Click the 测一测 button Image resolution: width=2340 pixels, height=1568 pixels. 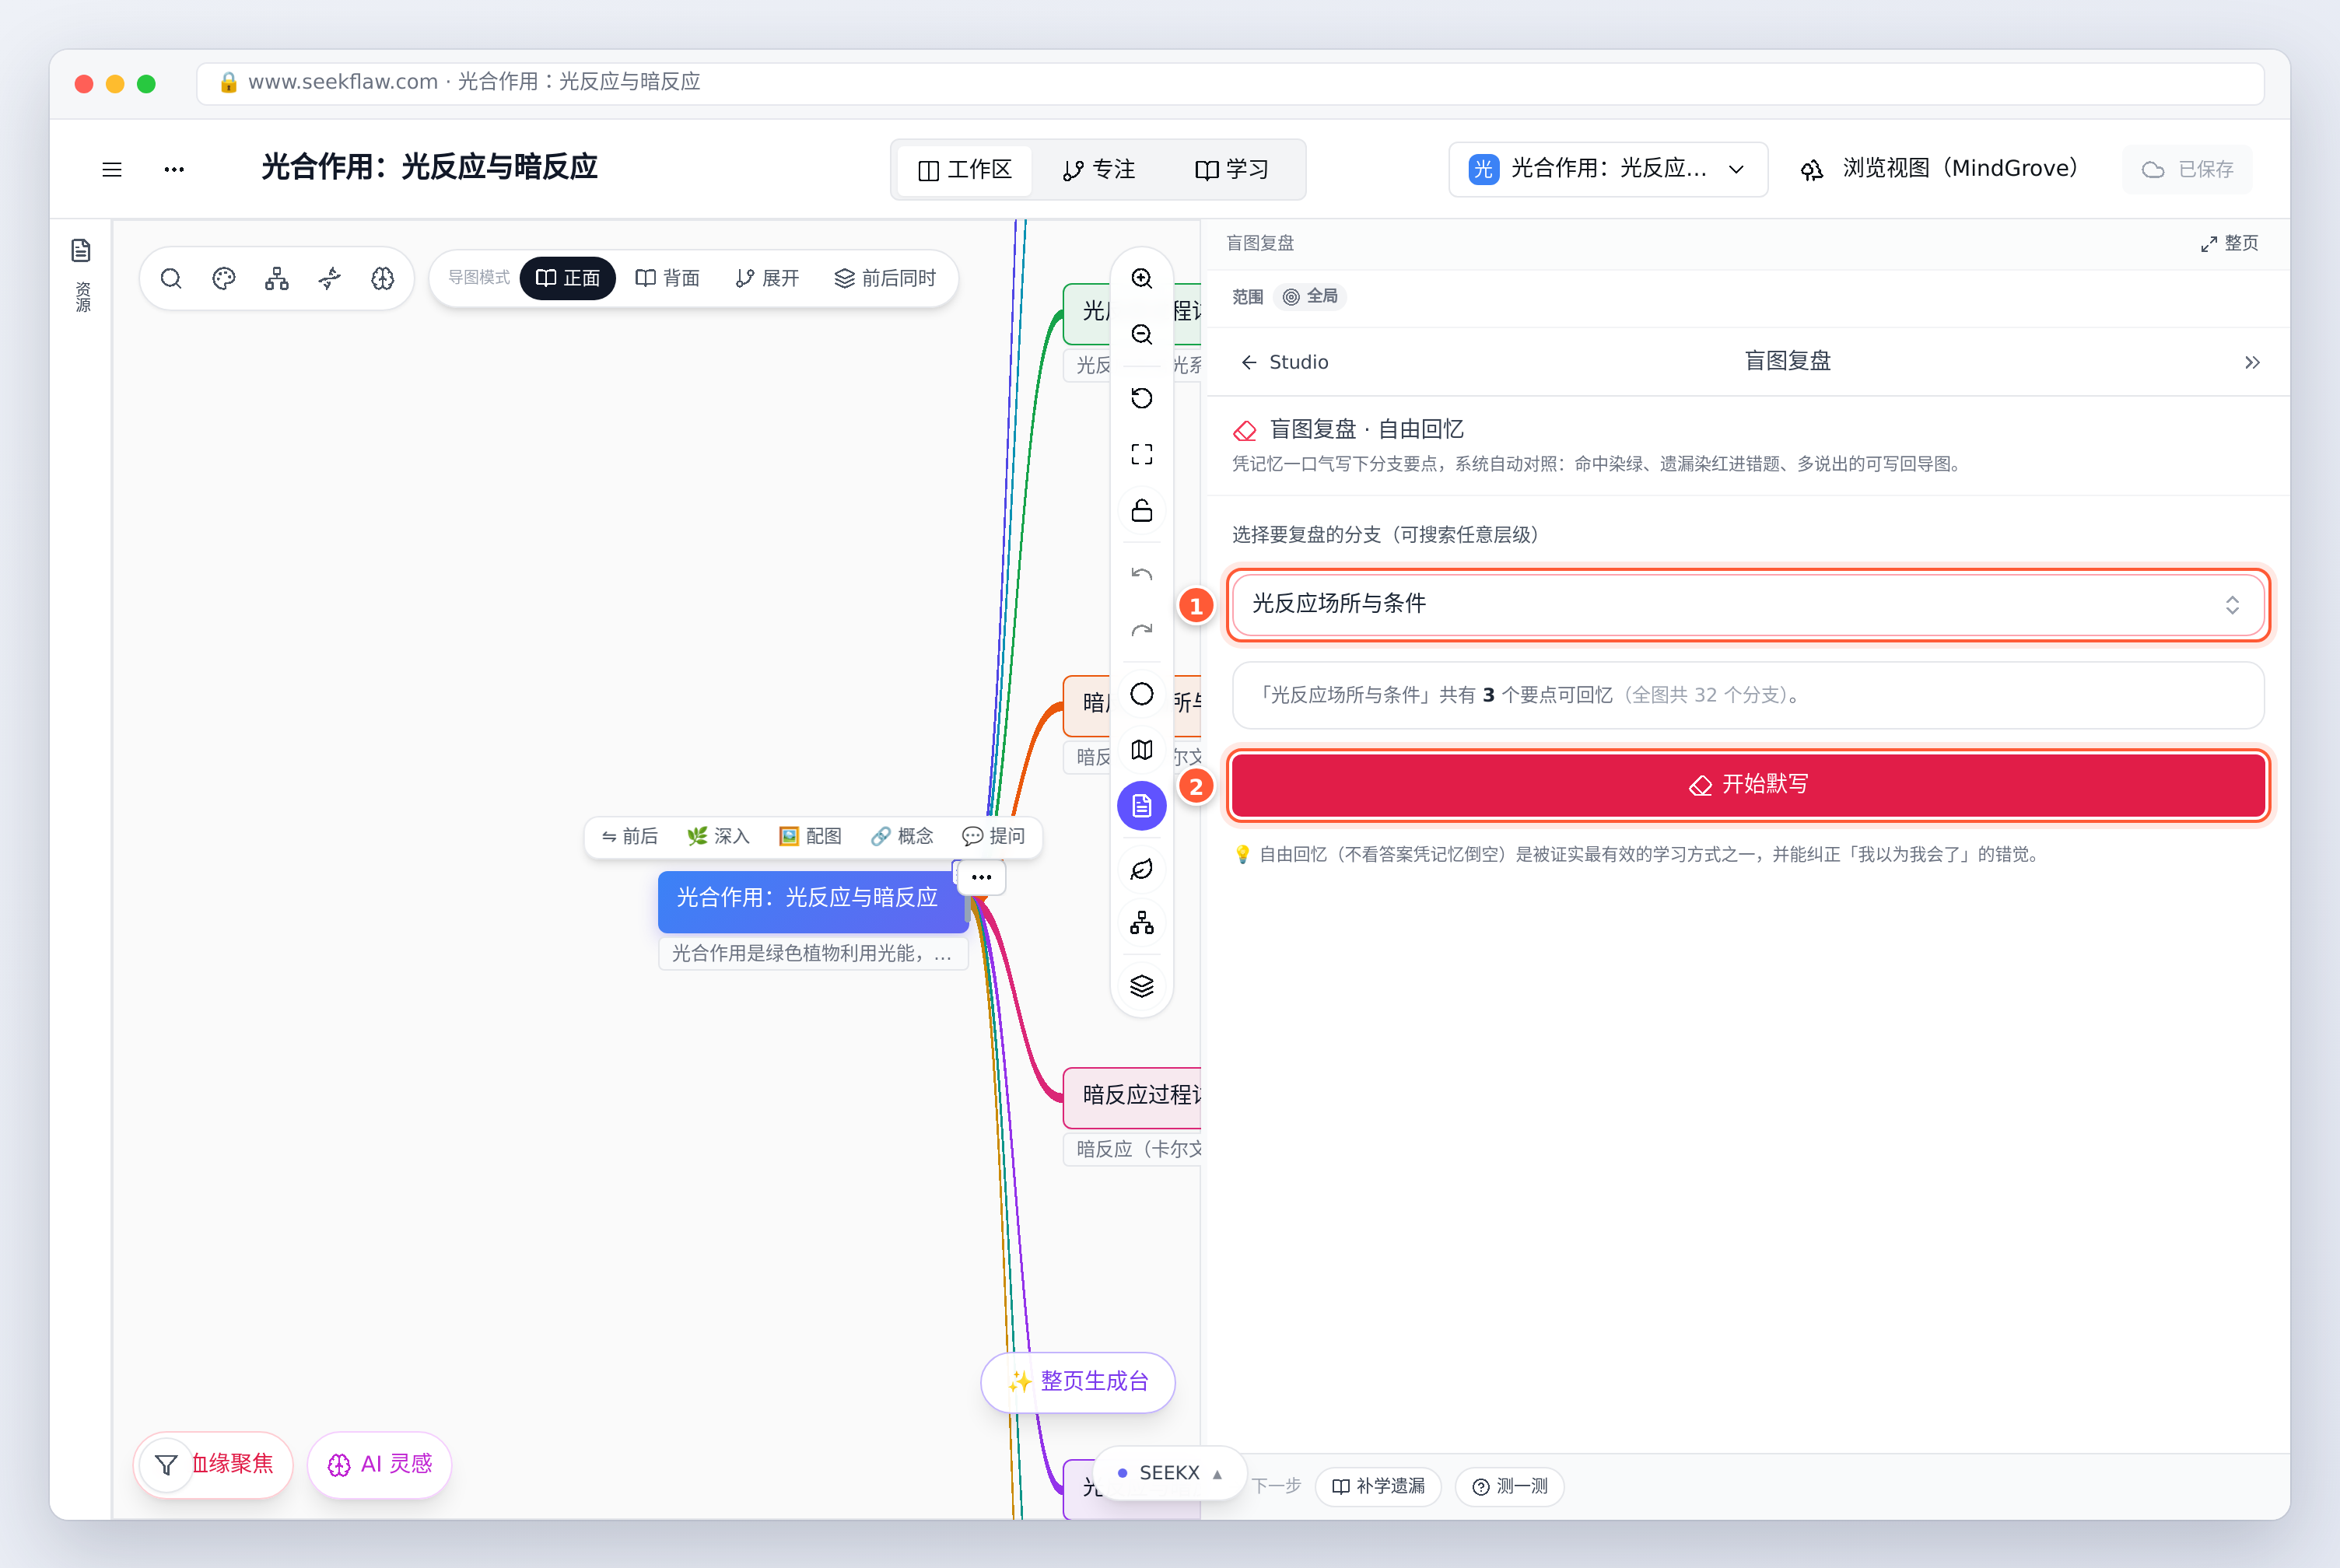pos(1509,1486)
